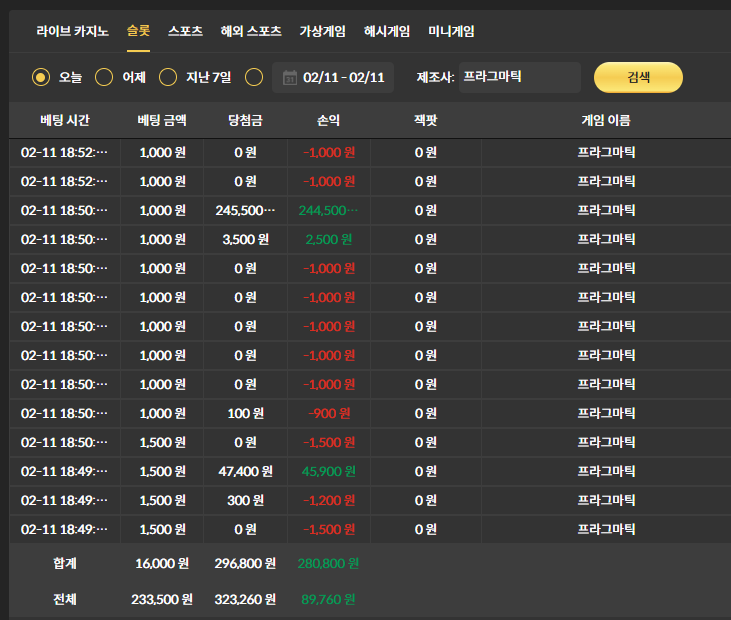Click the red -1,200 원 loss value
Screen dimensions: 731x620
[329, 501]
